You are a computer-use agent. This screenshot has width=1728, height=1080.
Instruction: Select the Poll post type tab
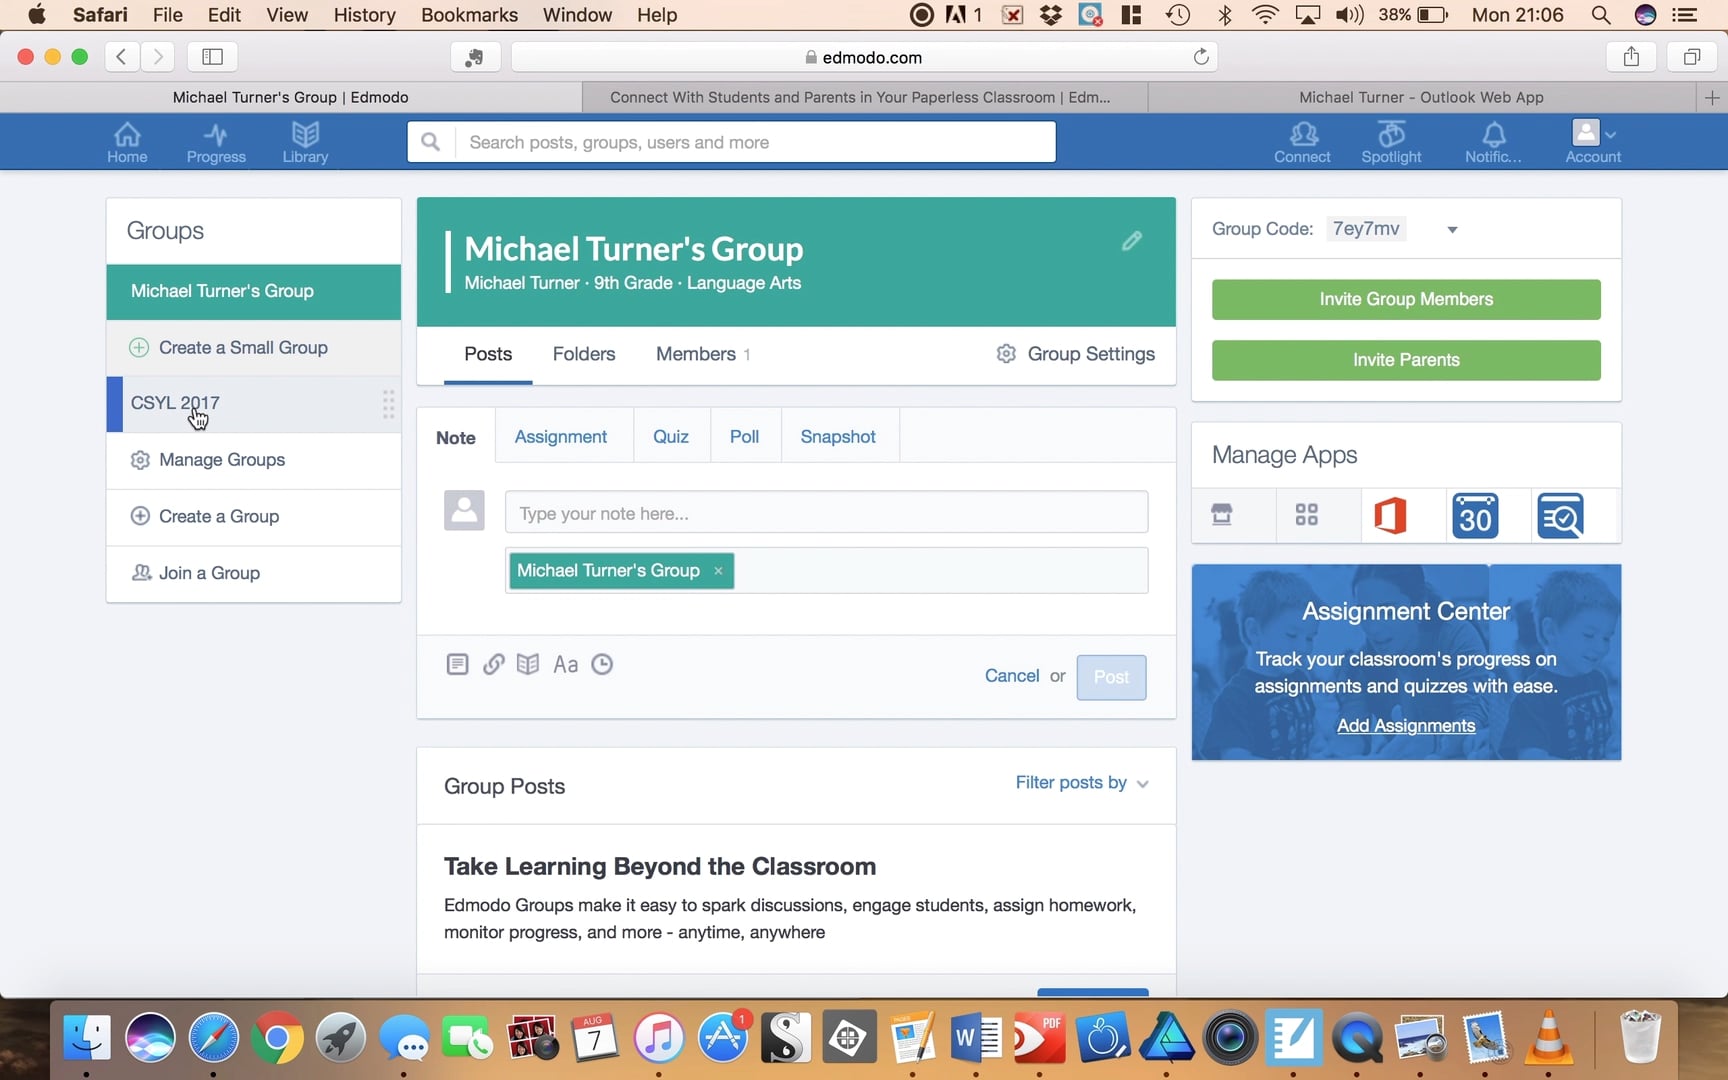(744, 437)
